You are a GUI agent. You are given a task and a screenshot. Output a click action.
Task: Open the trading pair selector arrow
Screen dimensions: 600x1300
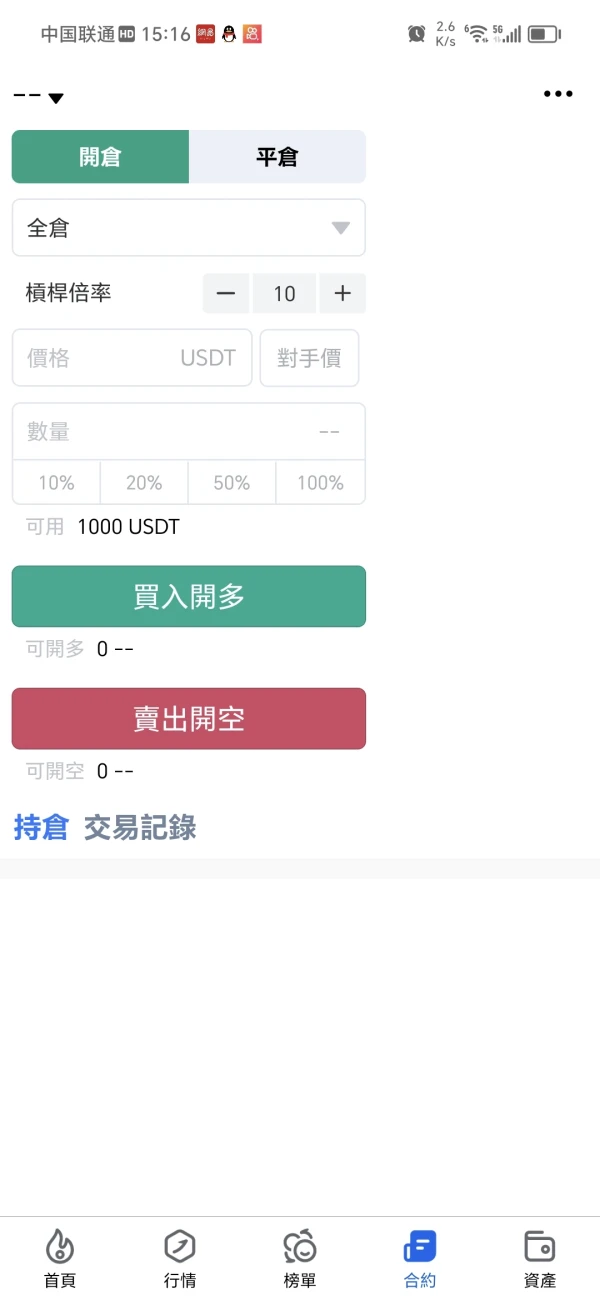point(56,97)
